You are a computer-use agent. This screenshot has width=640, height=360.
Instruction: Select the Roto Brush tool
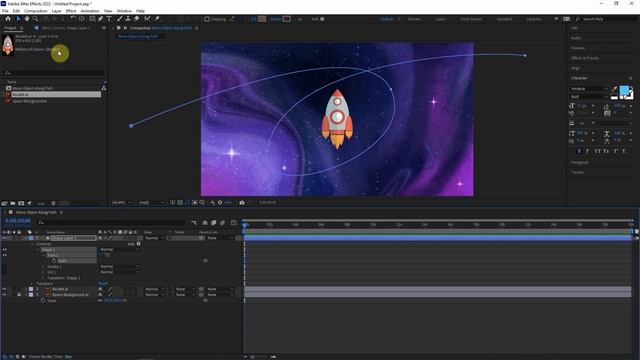(147, 19)
